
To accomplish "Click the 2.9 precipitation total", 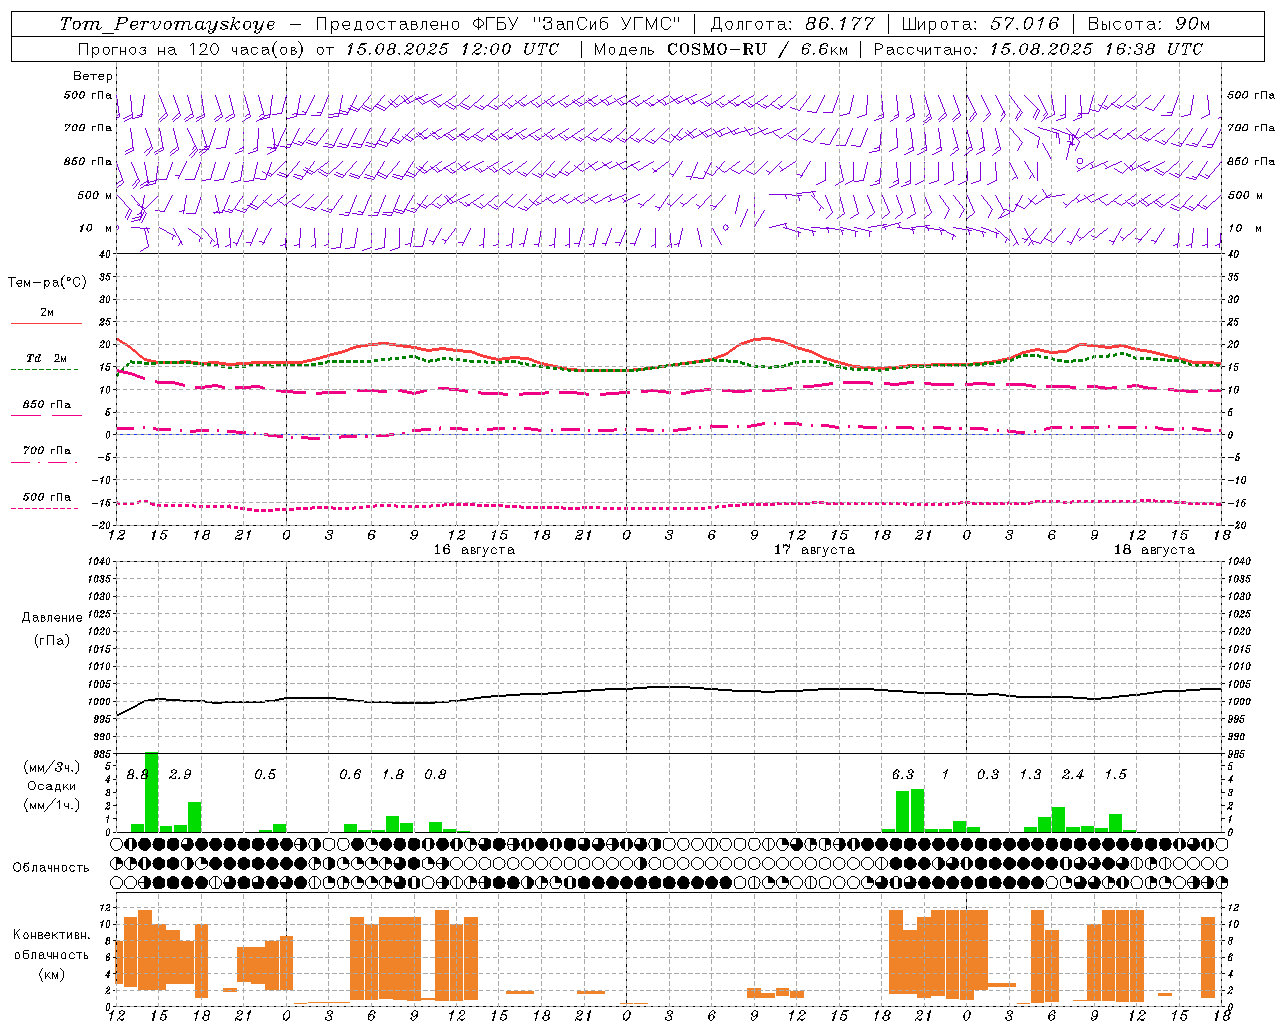I will pyautogui.click(x=180, y=775).
